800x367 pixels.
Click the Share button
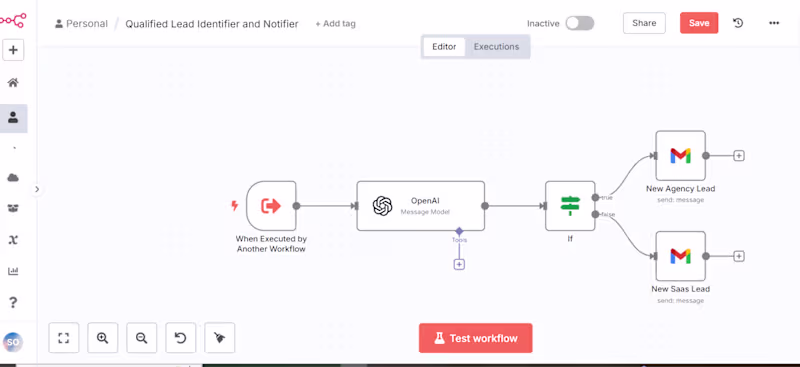(644, 23)
